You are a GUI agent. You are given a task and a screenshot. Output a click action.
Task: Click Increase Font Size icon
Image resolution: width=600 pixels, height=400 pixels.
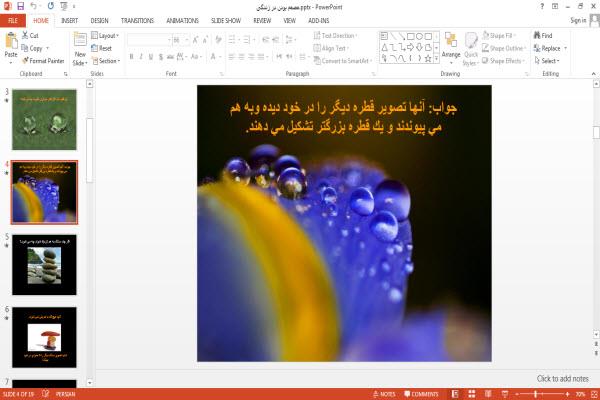195,40
